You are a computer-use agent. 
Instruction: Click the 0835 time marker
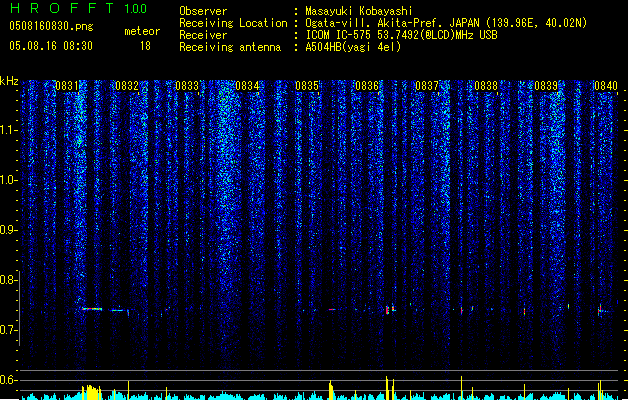click(307, 86)
